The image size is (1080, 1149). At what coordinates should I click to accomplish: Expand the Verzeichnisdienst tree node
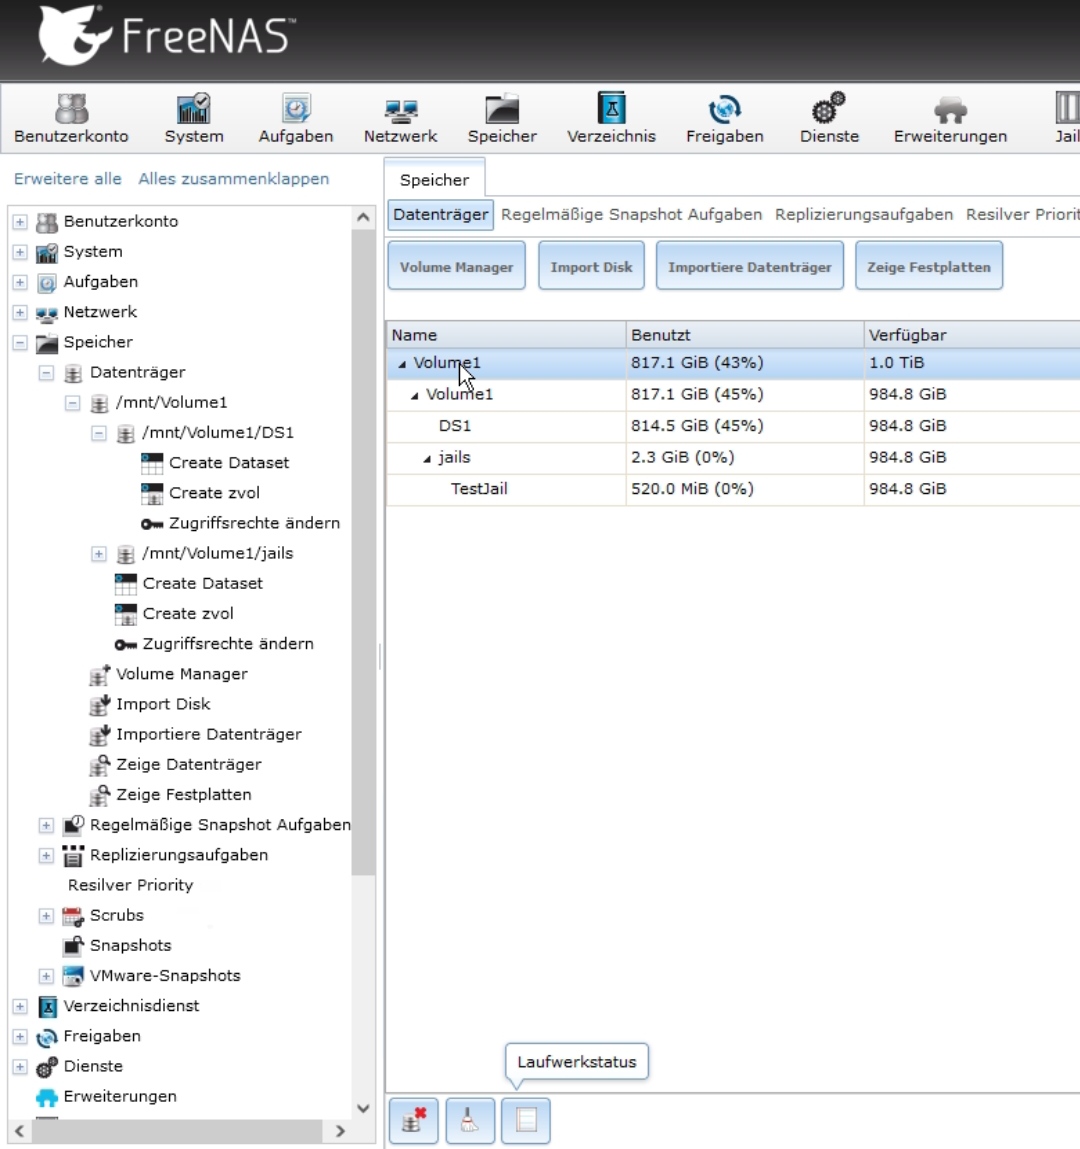[x=20, y=1006]
